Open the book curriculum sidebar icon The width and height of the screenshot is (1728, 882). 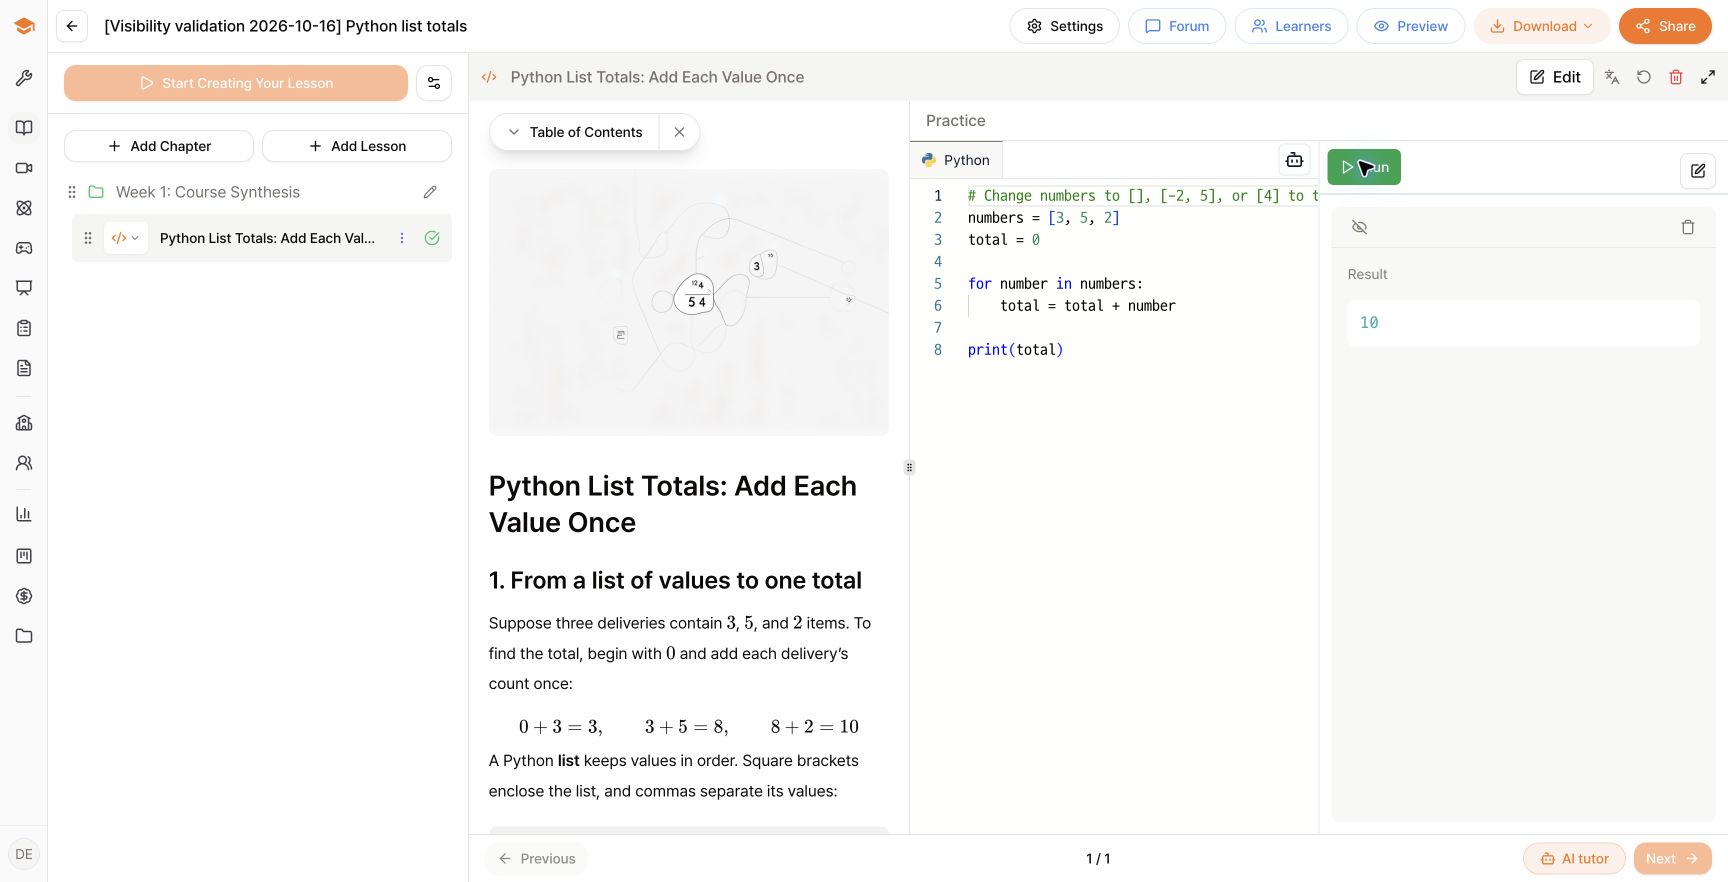(24, 128)
